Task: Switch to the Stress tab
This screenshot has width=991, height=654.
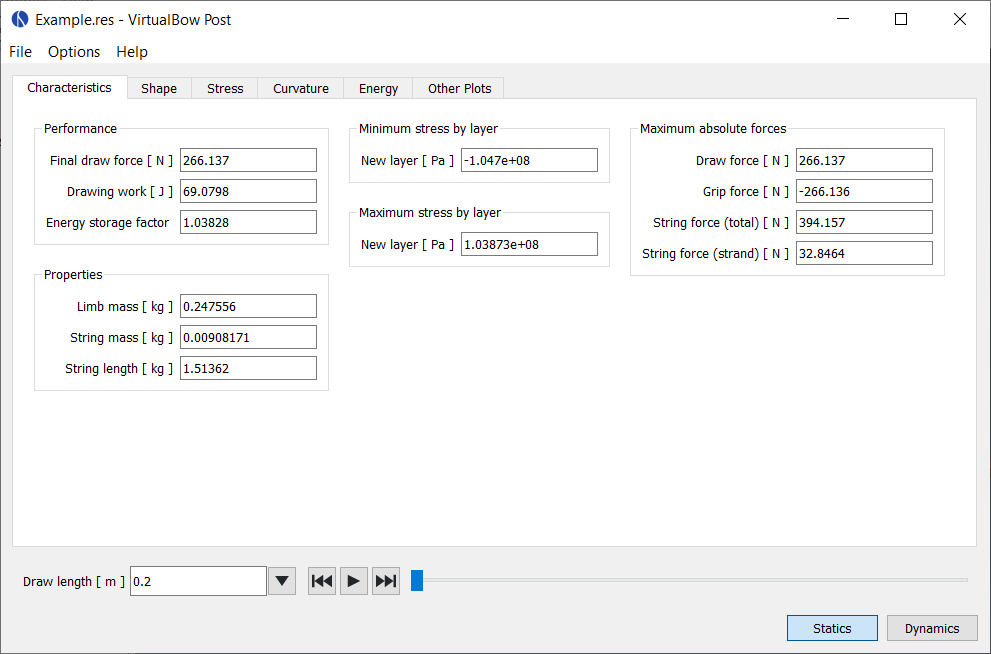Action: [x=225, y=88]
